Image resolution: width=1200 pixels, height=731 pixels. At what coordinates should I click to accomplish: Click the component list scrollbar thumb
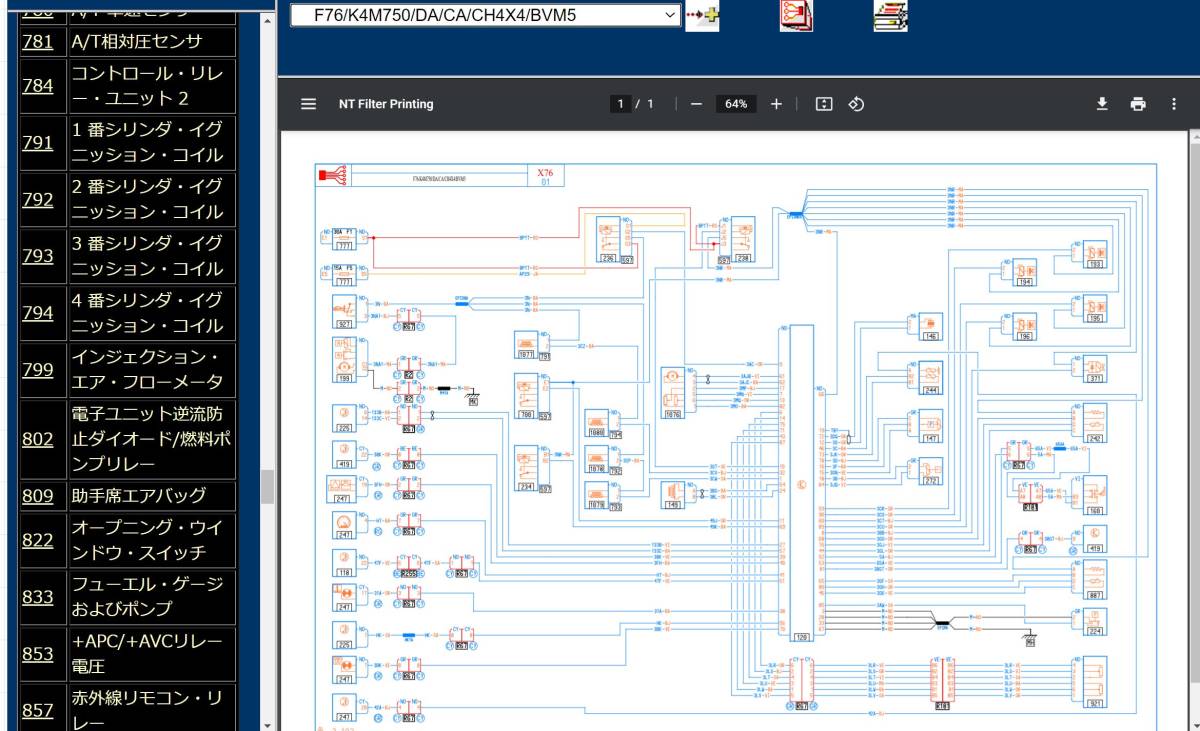point(267,486)
